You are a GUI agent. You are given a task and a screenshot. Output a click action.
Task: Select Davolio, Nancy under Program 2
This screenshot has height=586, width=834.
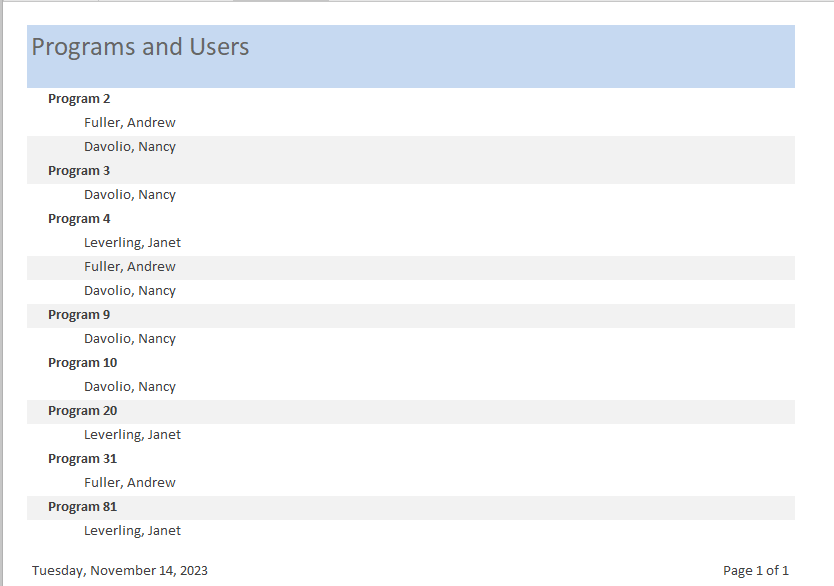point(130,147)
